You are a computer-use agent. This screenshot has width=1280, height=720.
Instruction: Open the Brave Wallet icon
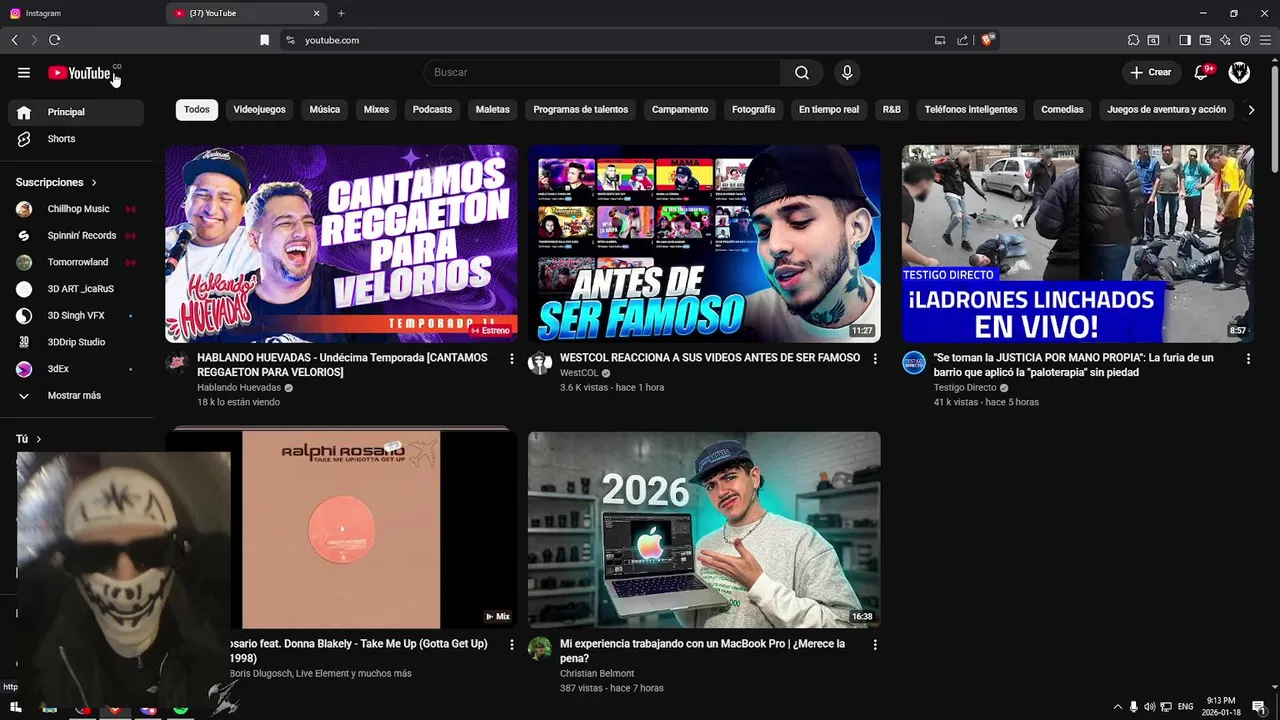coord(1205,40)
